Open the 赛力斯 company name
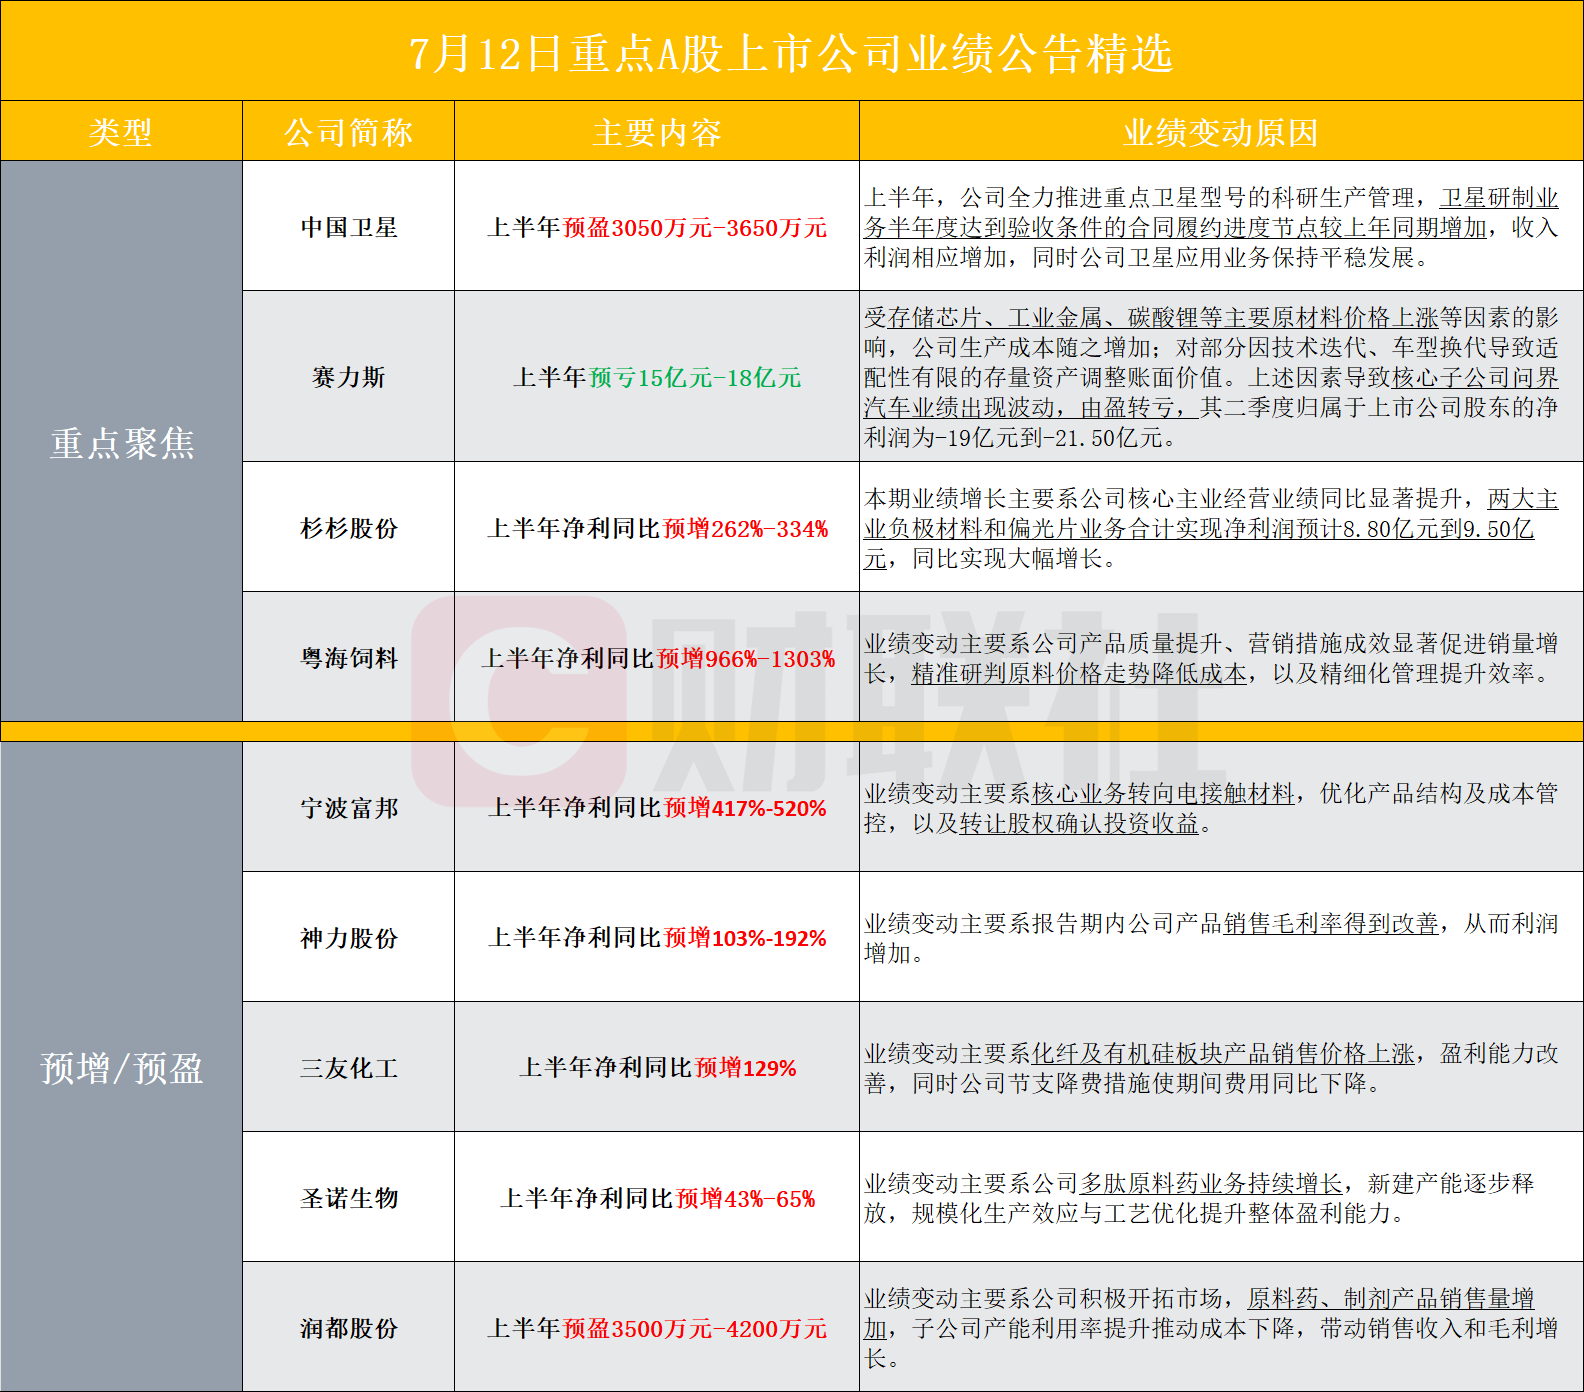The width and height of the screenshot is (1584, 1392). [x=349, y=377]
